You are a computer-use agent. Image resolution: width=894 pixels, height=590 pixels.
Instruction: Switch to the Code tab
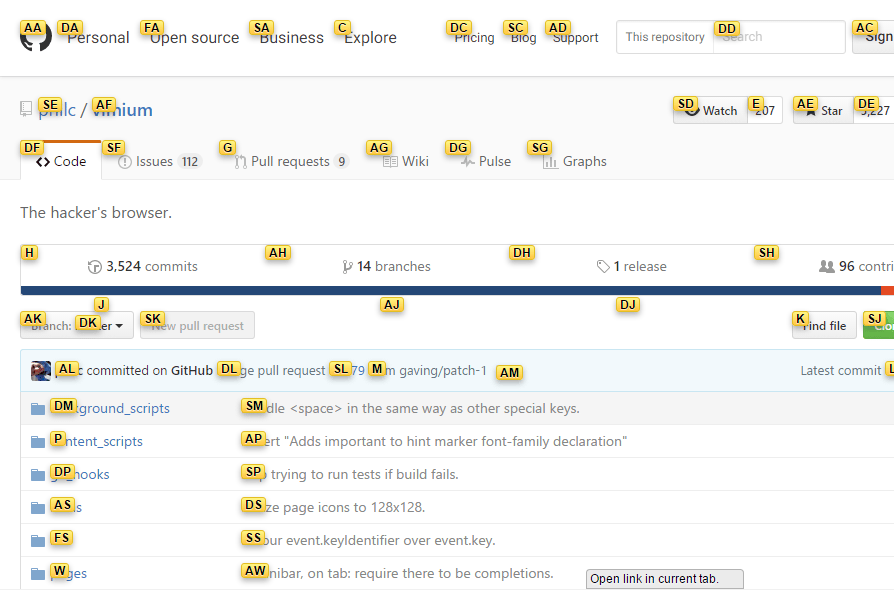(61, 161)
